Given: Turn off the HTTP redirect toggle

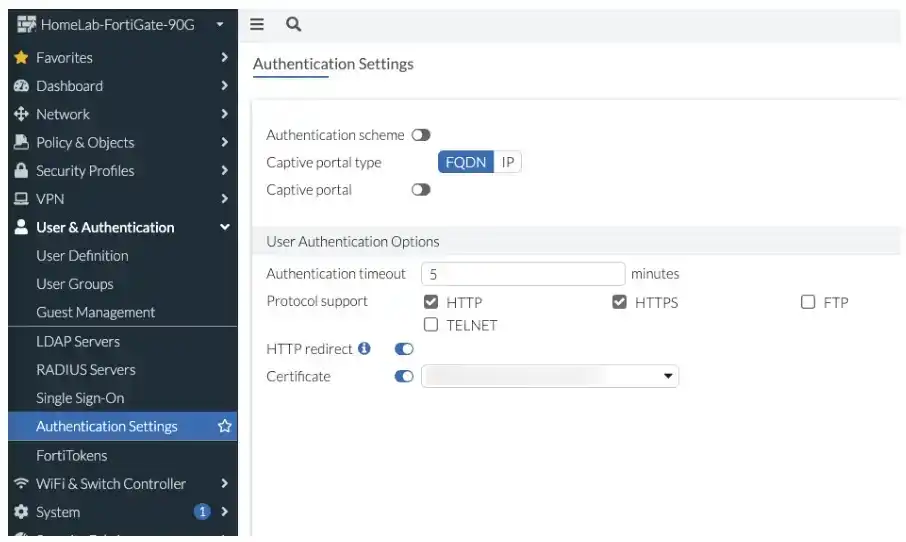Looking at the screenshot, I should tap(404, 349).
